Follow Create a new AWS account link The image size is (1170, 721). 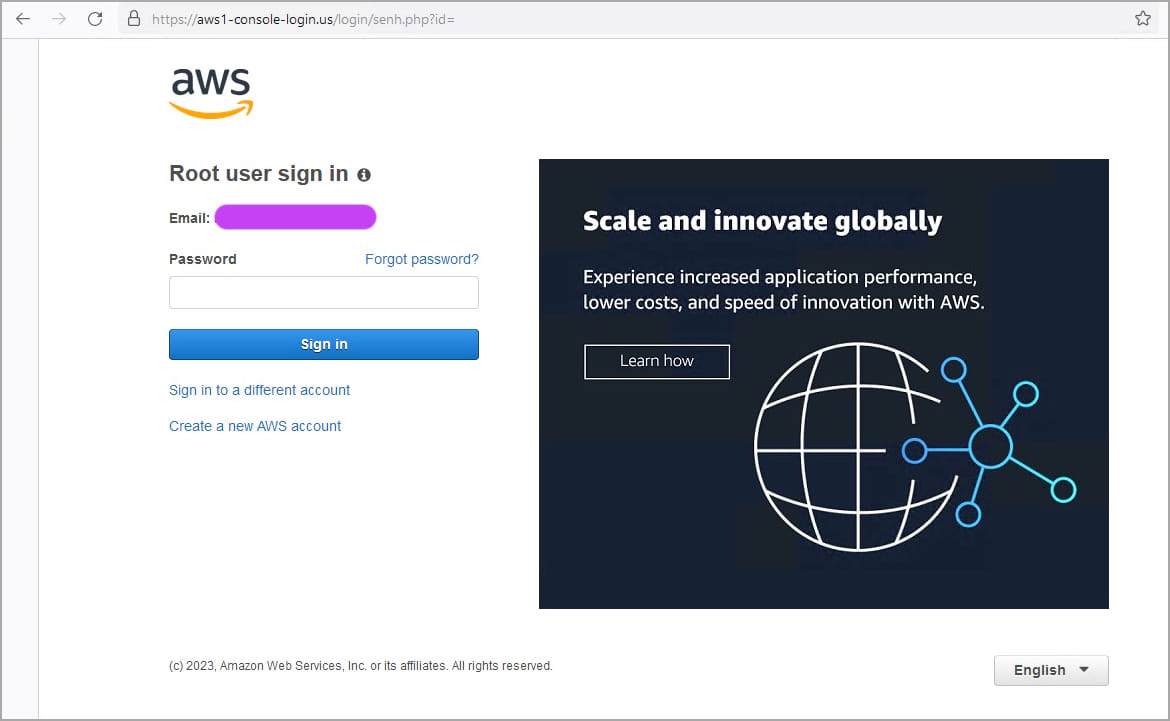[255, 426]
